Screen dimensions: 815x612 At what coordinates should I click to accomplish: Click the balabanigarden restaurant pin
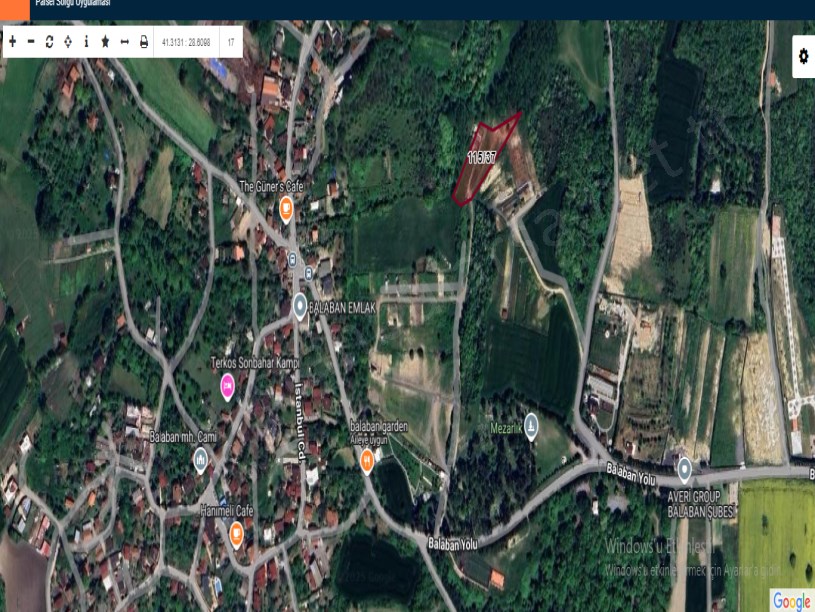(366, 460)
